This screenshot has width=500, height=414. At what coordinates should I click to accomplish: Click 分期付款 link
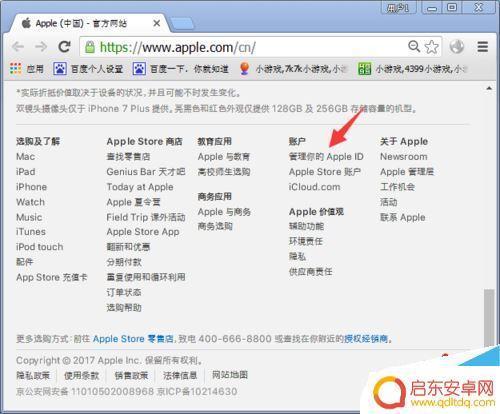point(124,262)
